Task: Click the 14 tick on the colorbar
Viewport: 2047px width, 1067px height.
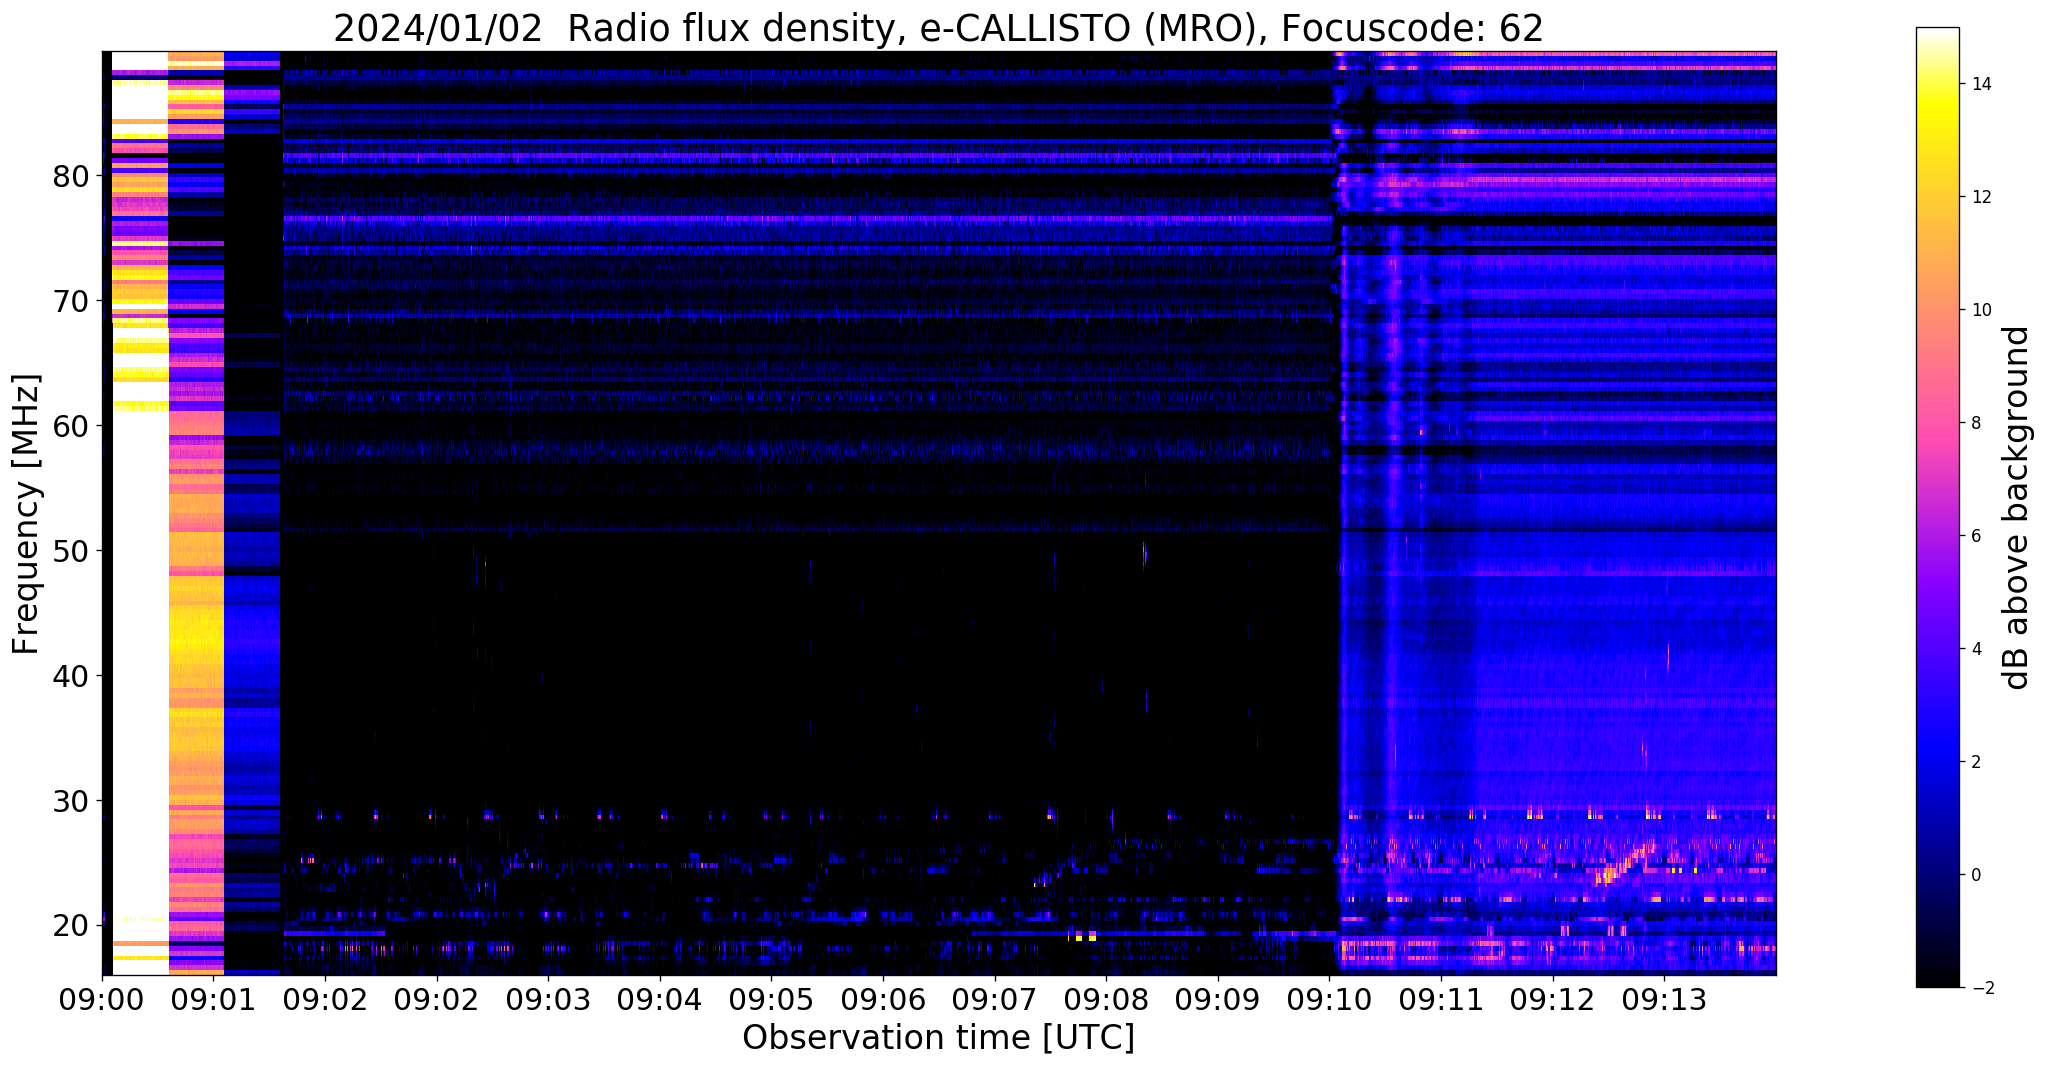Action: (x=1979, y=84)
